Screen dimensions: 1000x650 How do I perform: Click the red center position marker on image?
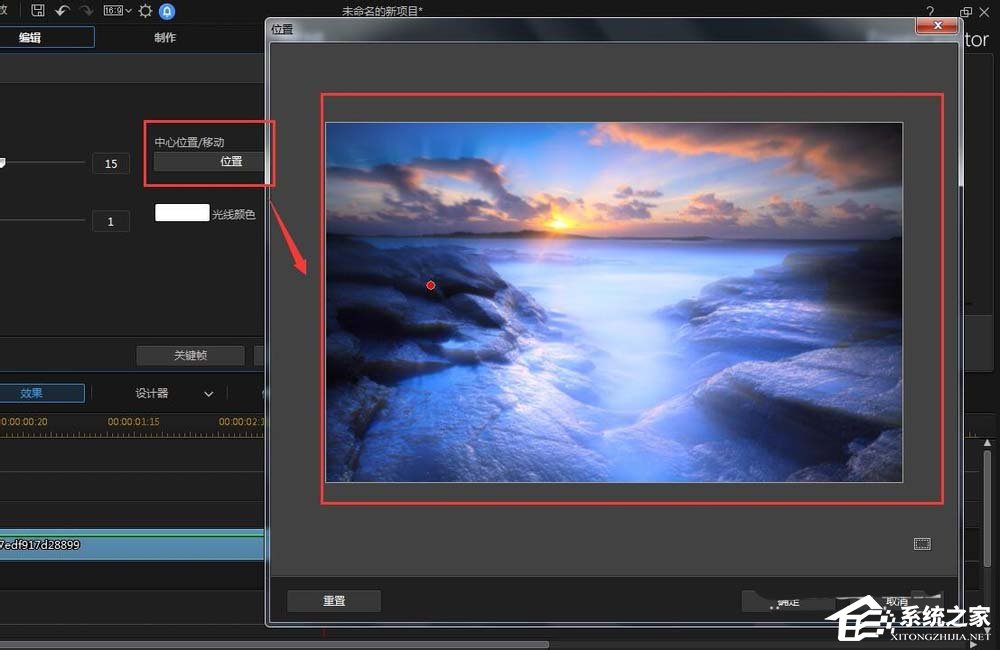coord(431,285)
